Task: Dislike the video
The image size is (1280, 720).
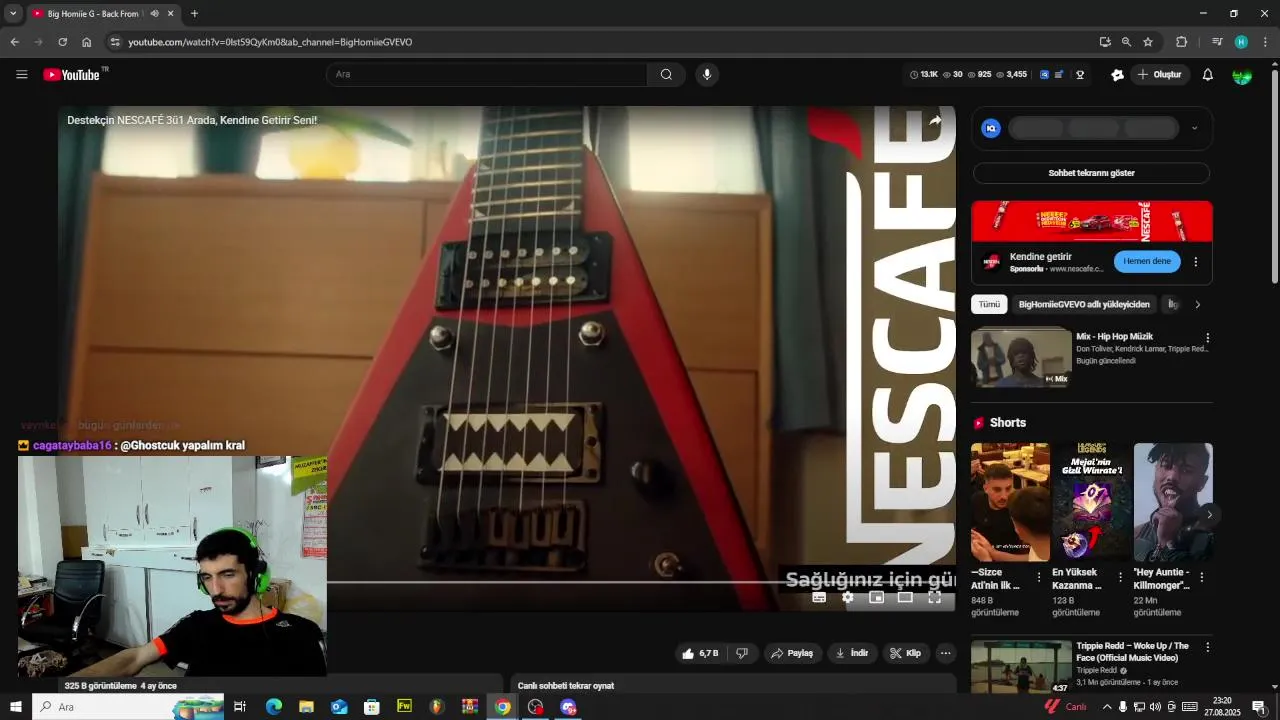Action: [742, 653]
